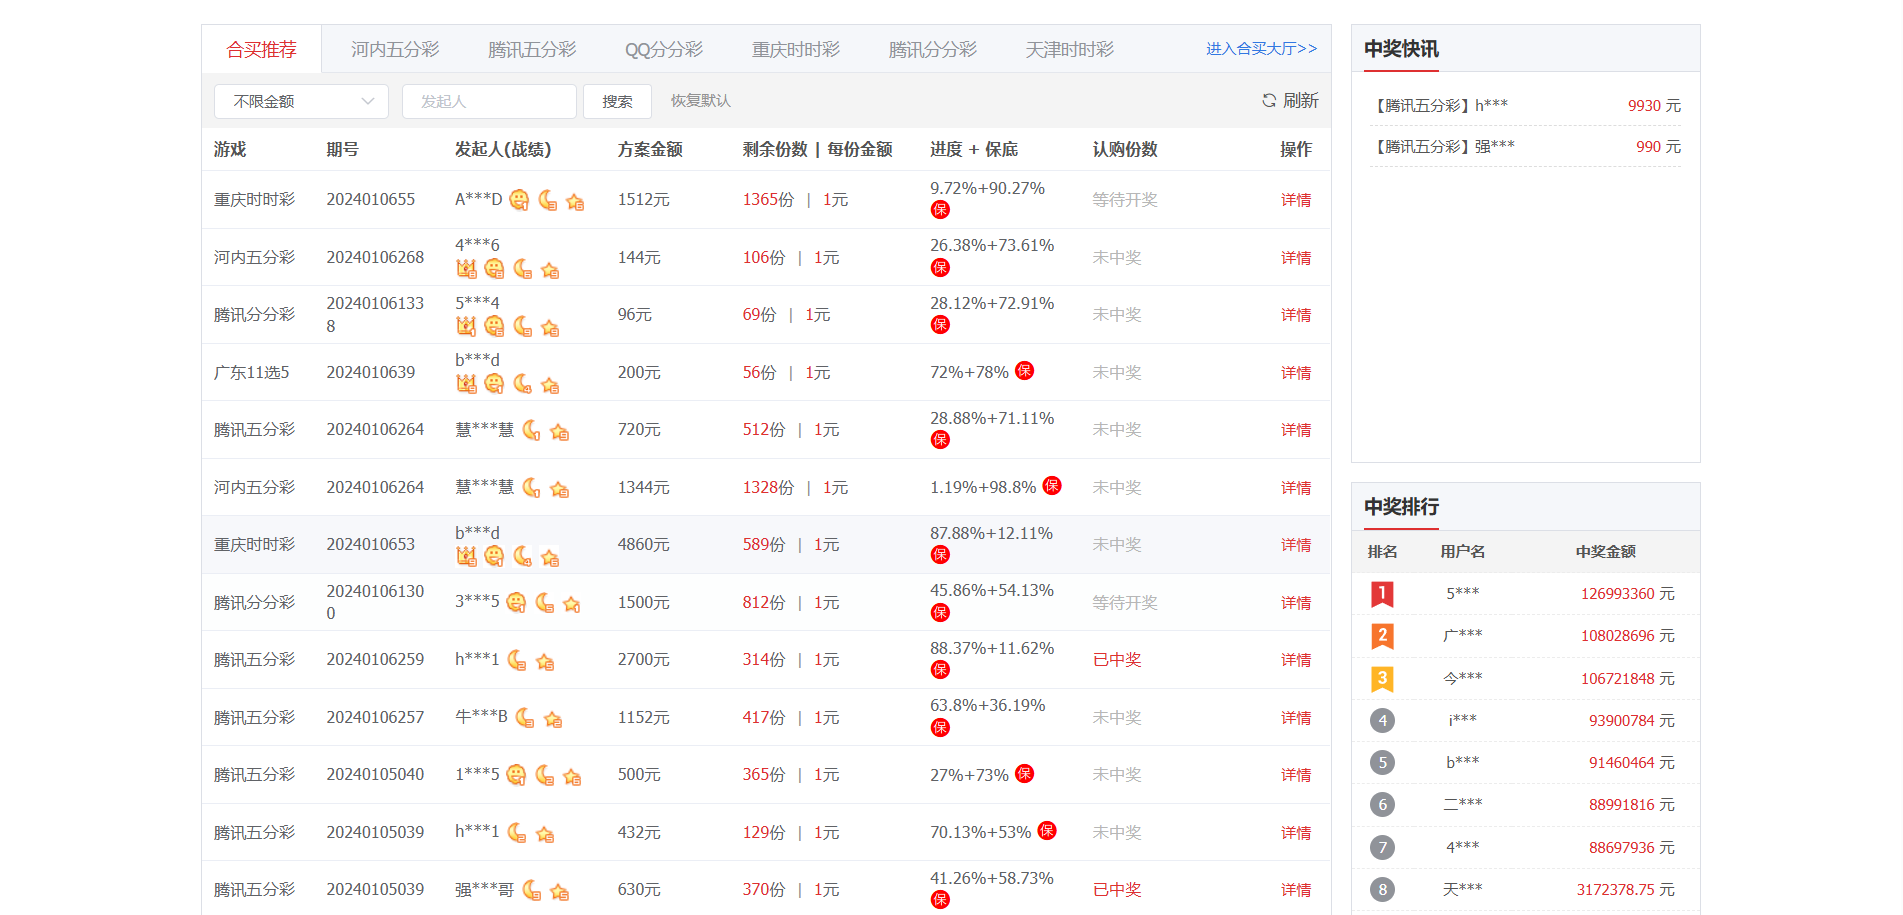Click the red rank 1 flag badge
Screen dimensions: 1903x915
(x=1382, y=594)
